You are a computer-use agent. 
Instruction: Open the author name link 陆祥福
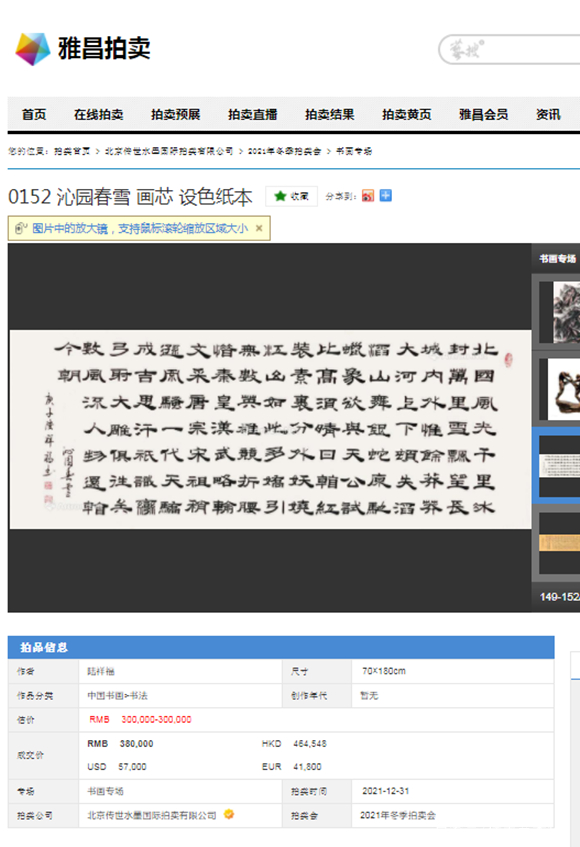pyautogui.click(x=101, y=671)
